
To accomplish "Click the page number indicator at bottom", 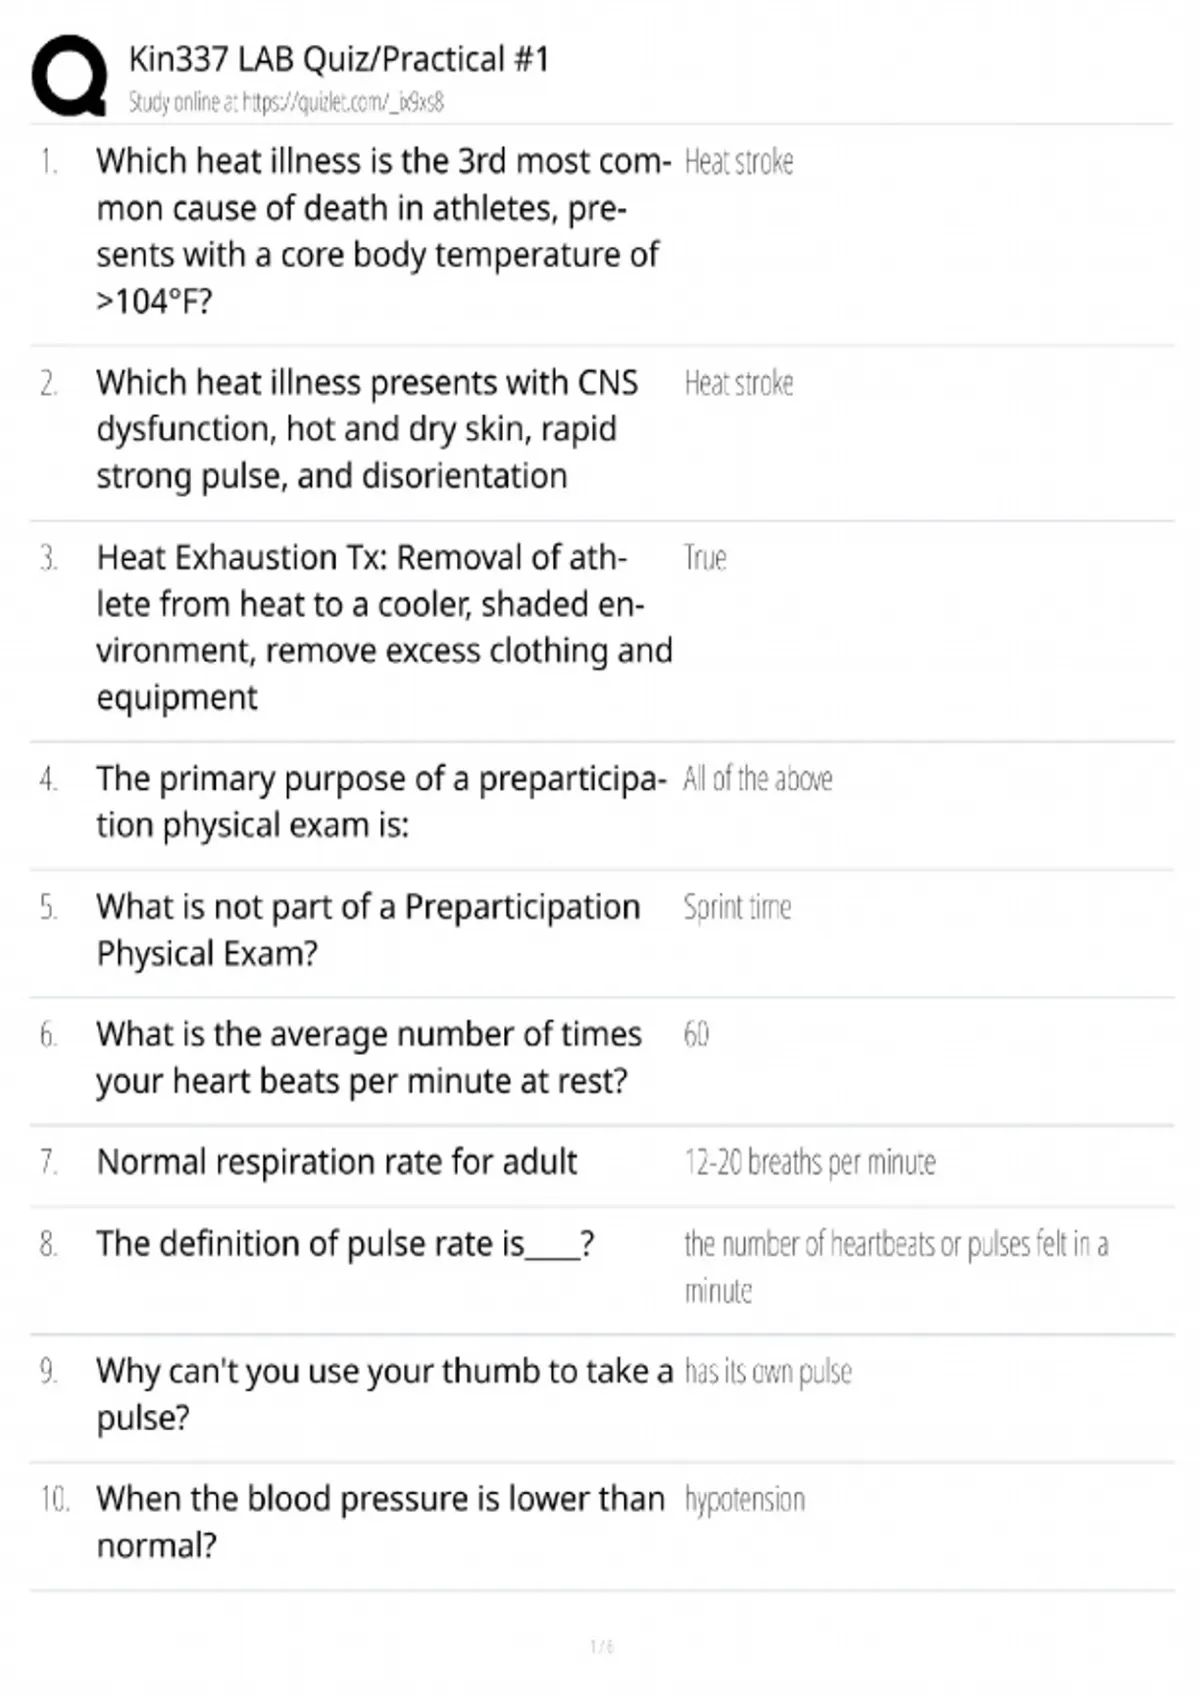I will 601,1646.
